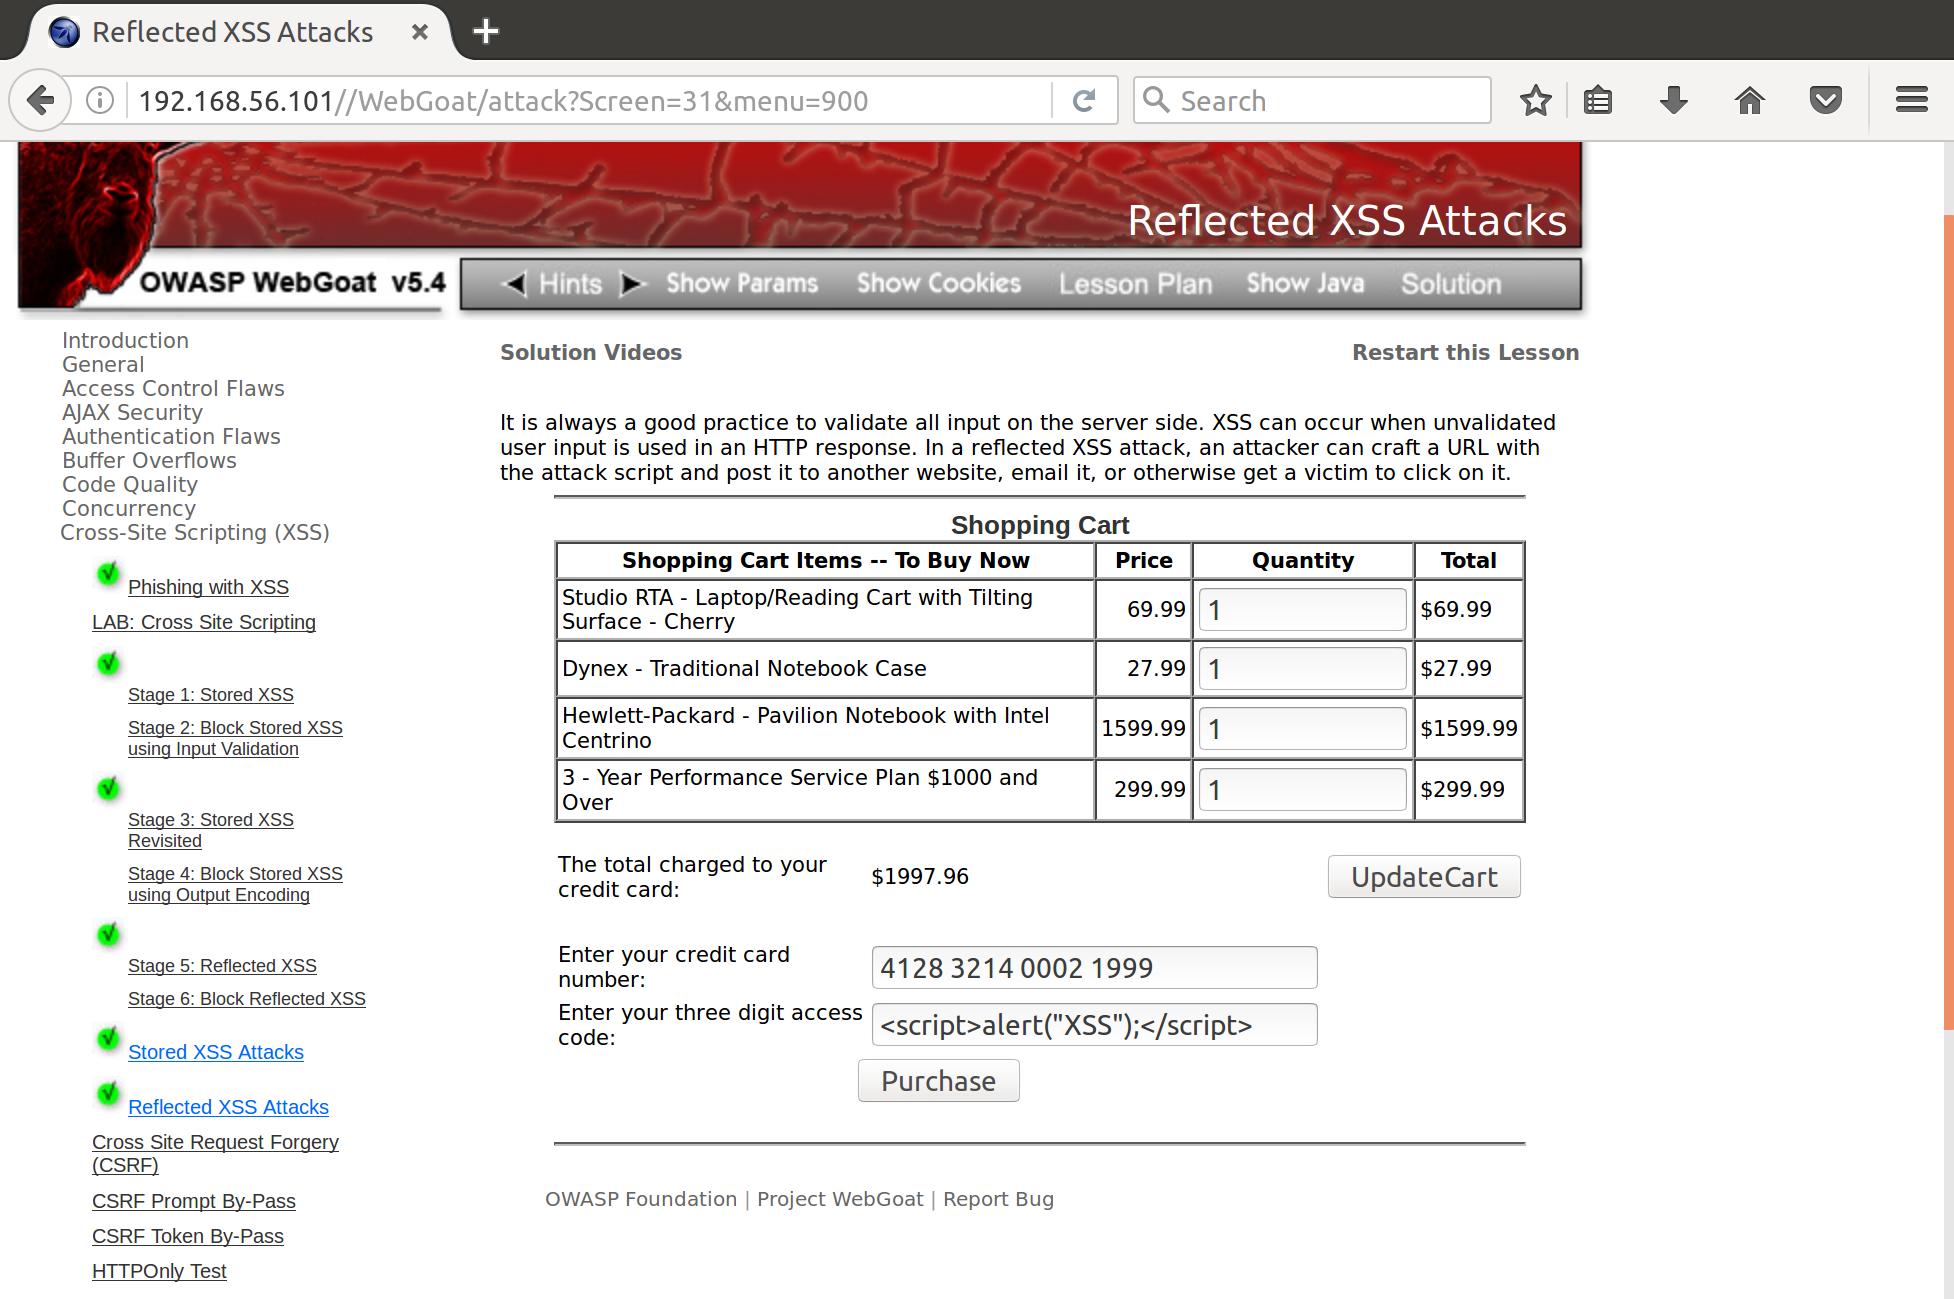Click the forward arrow next to Hints

pos(631,284)
